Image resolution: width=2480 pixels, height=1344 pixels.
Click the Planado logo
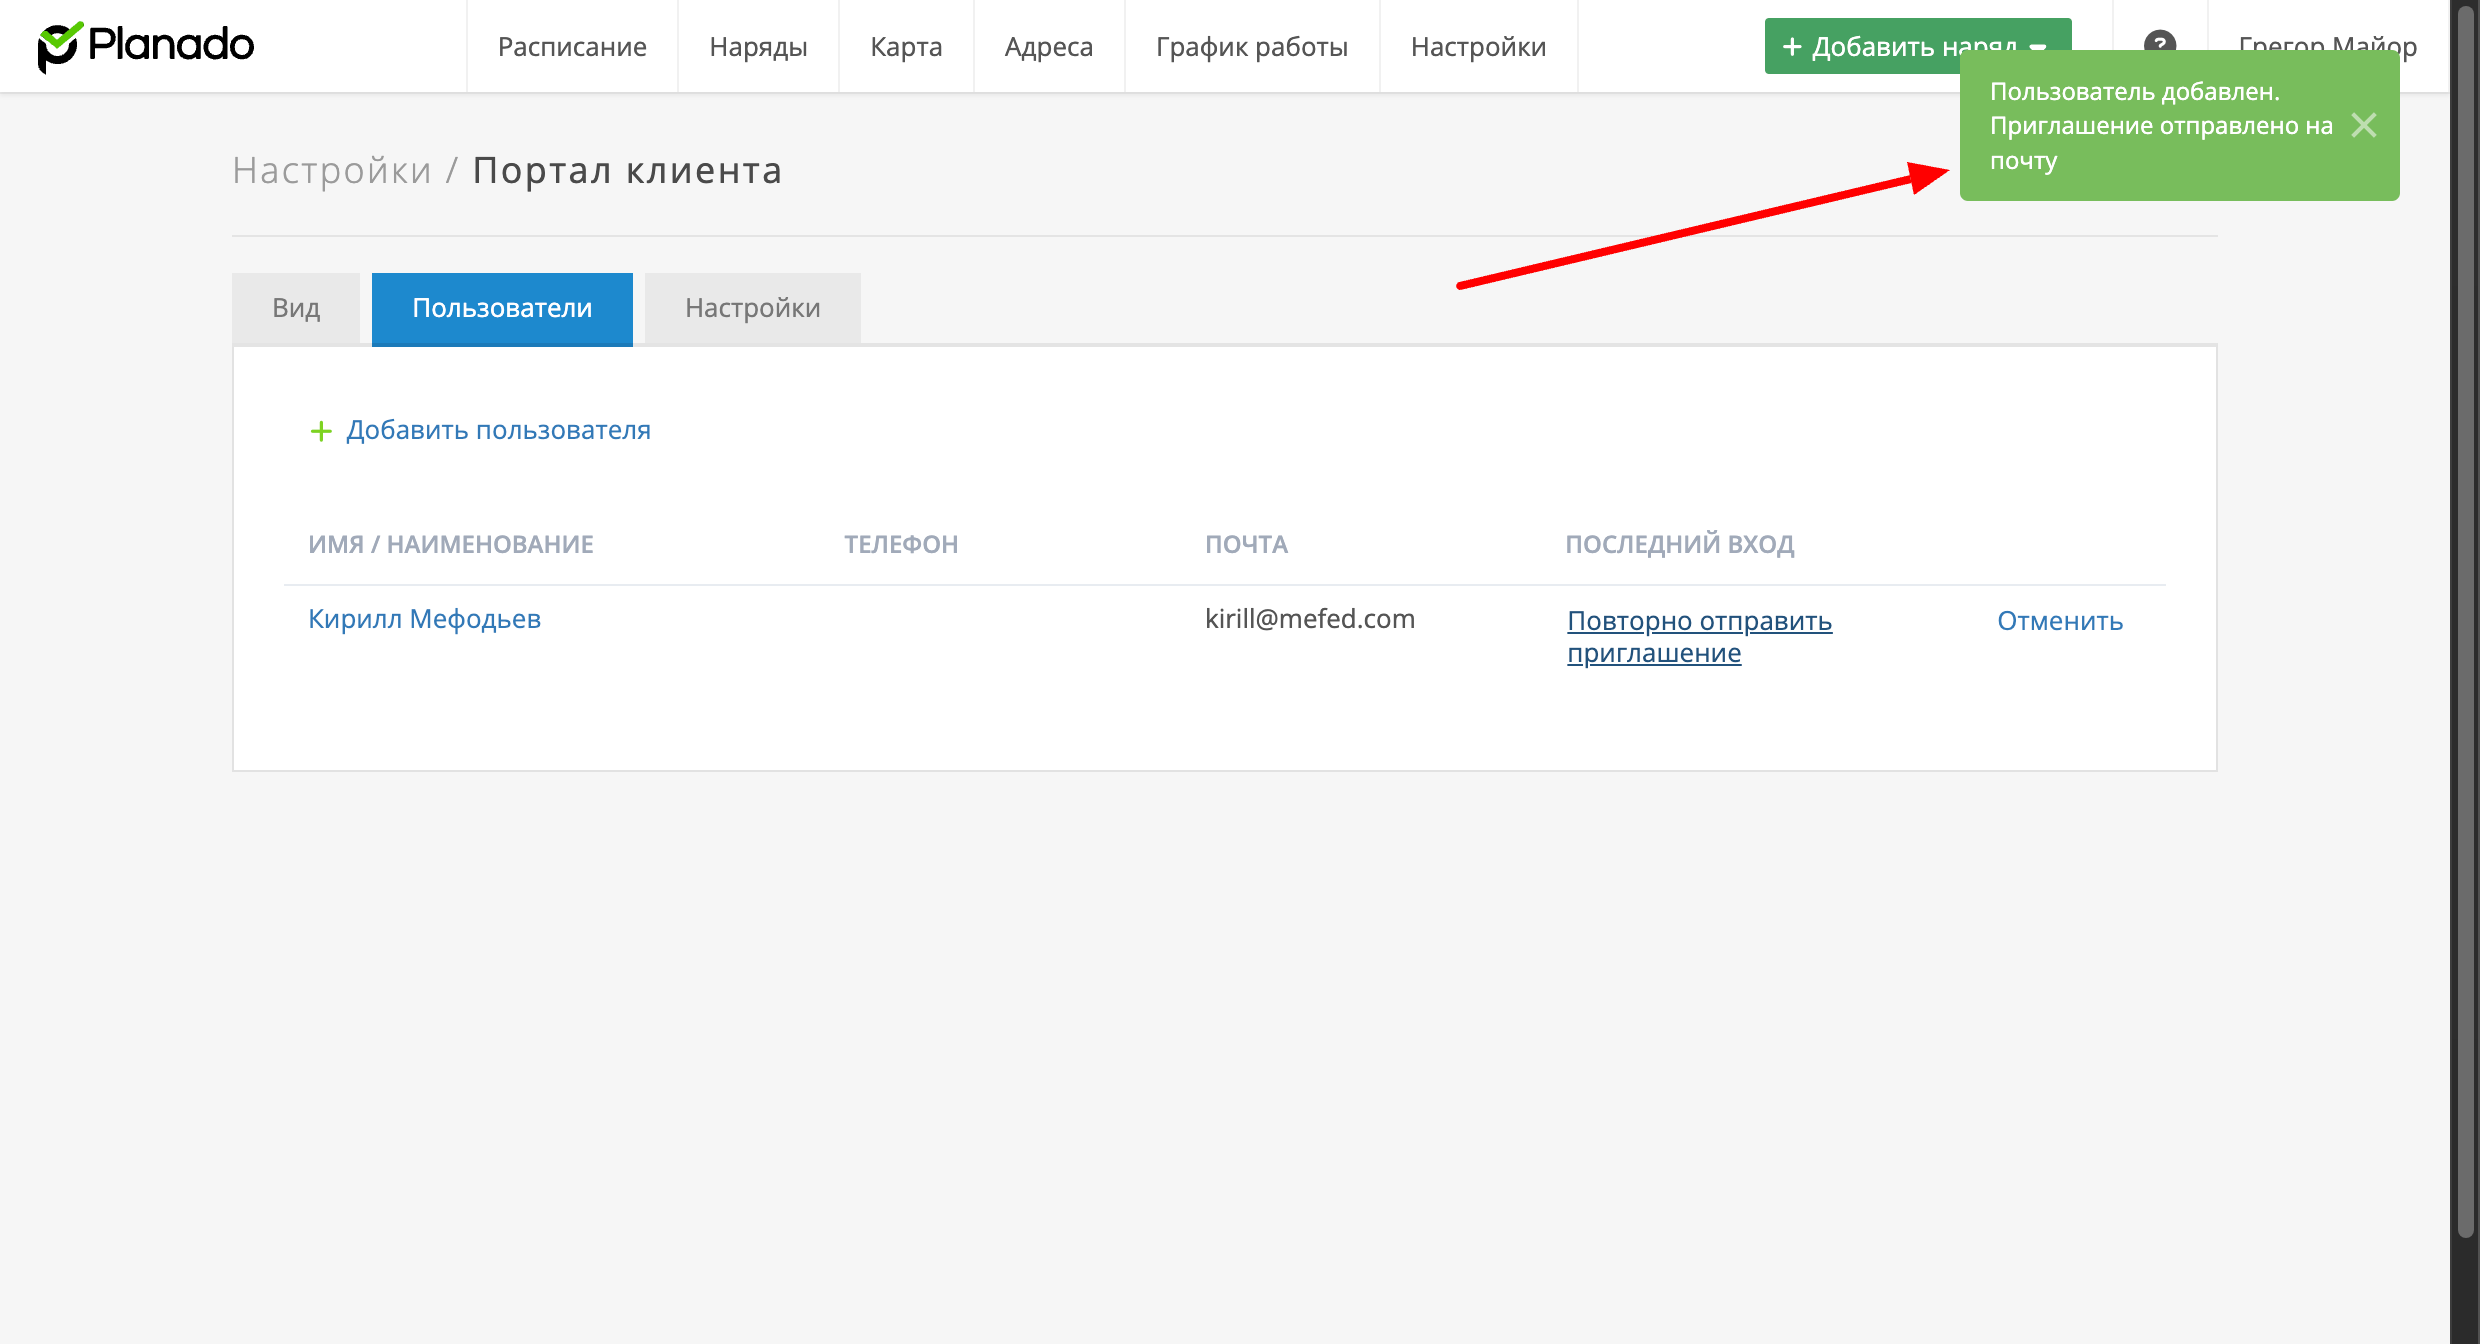coord(146,46)
